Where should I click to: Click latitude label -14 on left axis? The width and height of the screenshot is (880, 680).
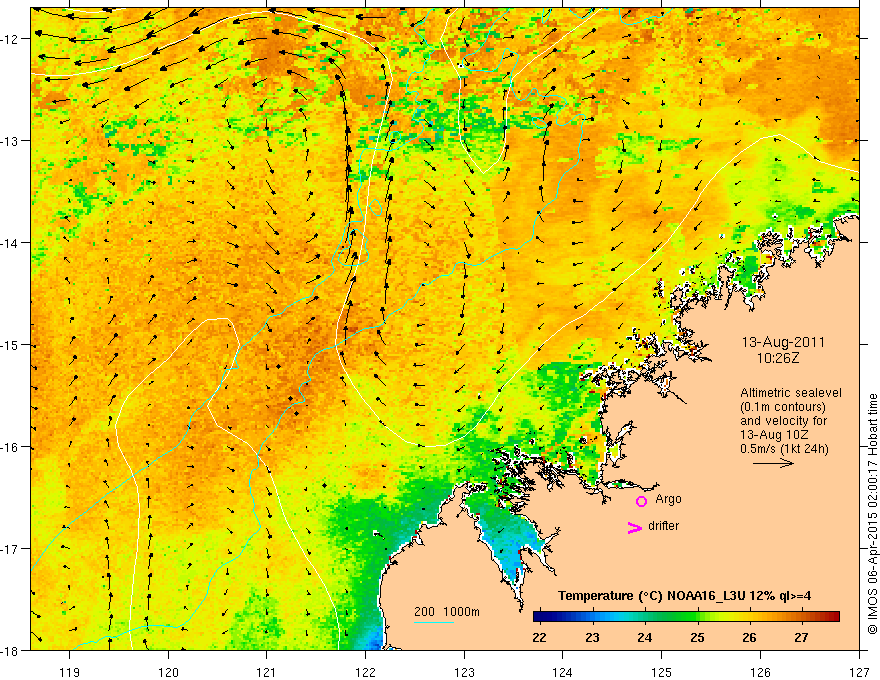(x=10, y=243)
